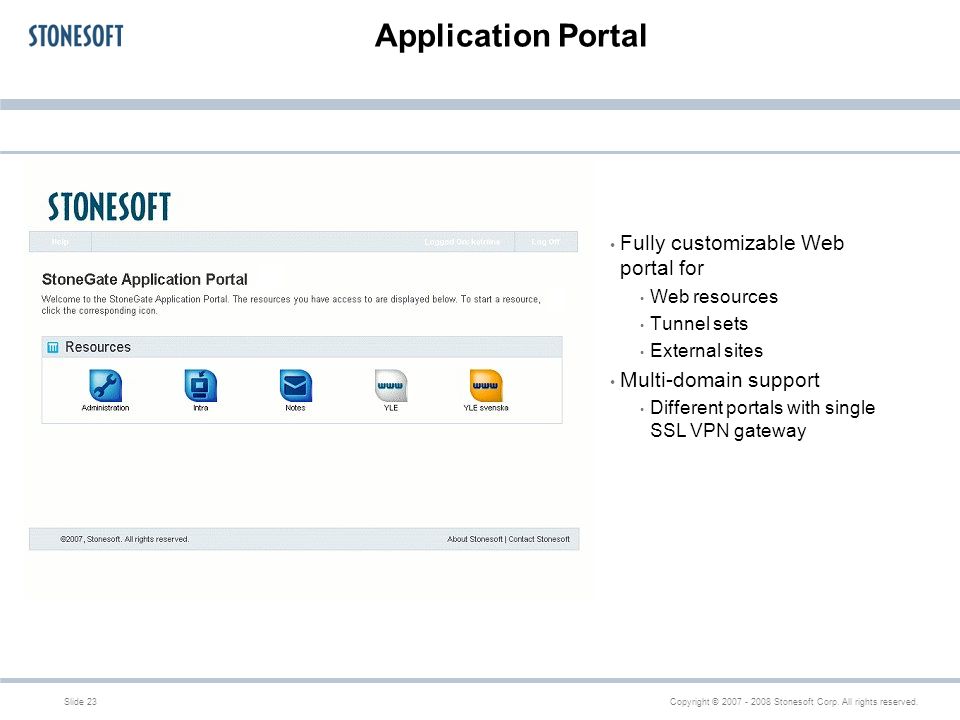The image size is (960, 720).
Task: Select the 'Tunnel sets' bullet
Action: tap(699, 324)
